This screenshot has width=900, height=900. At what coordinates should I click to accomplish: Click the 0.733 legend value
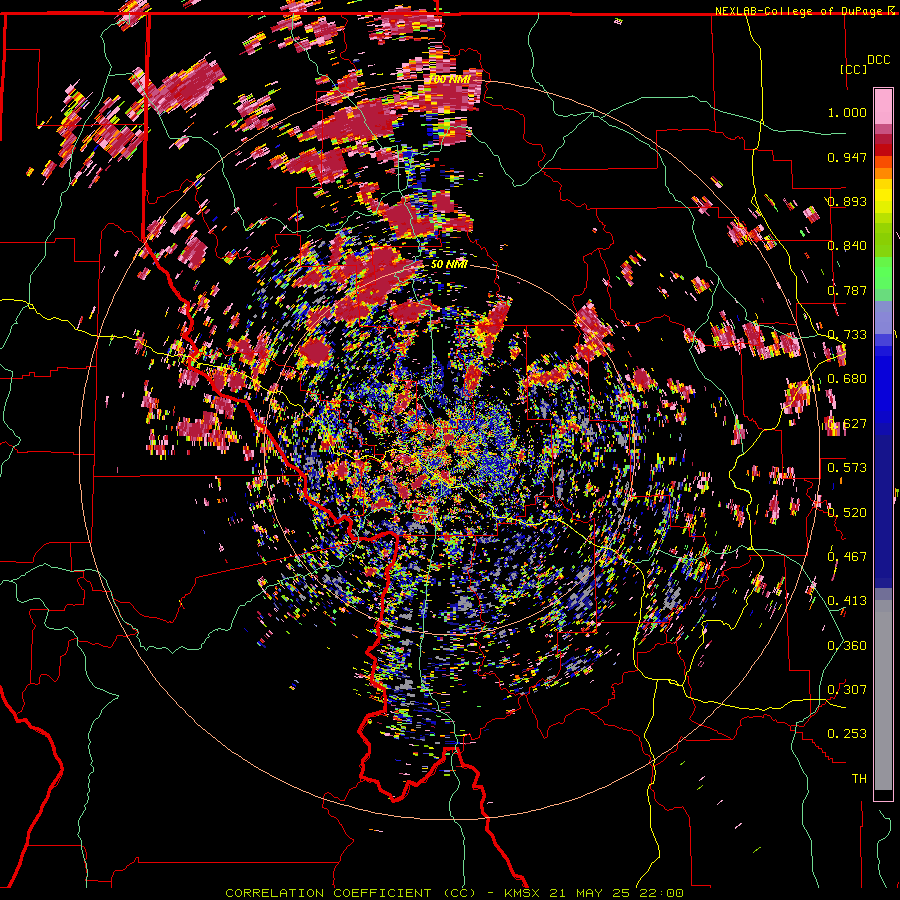[x=847, y=335]
